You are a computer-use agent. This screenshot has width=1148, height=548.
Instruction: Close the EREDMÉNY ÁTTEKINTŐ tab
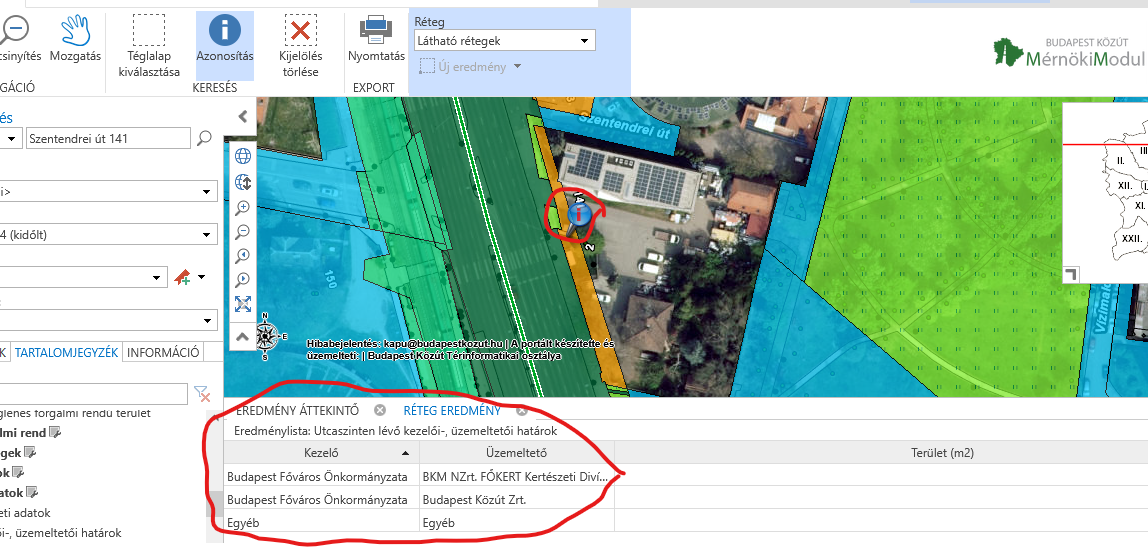pos(380,410)
